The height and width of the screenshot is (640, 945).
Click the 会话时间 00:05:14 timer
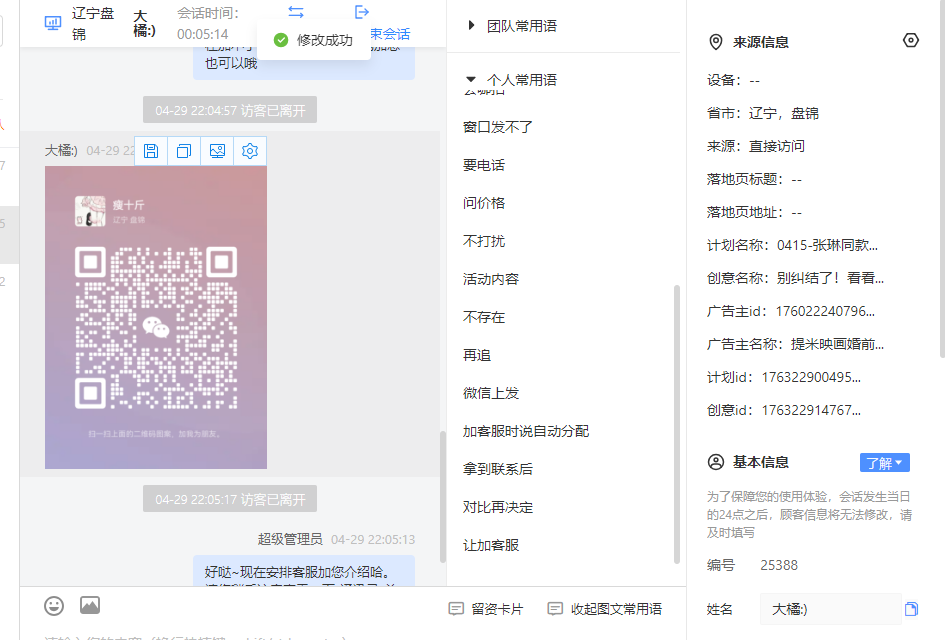(x=208, y=24)
